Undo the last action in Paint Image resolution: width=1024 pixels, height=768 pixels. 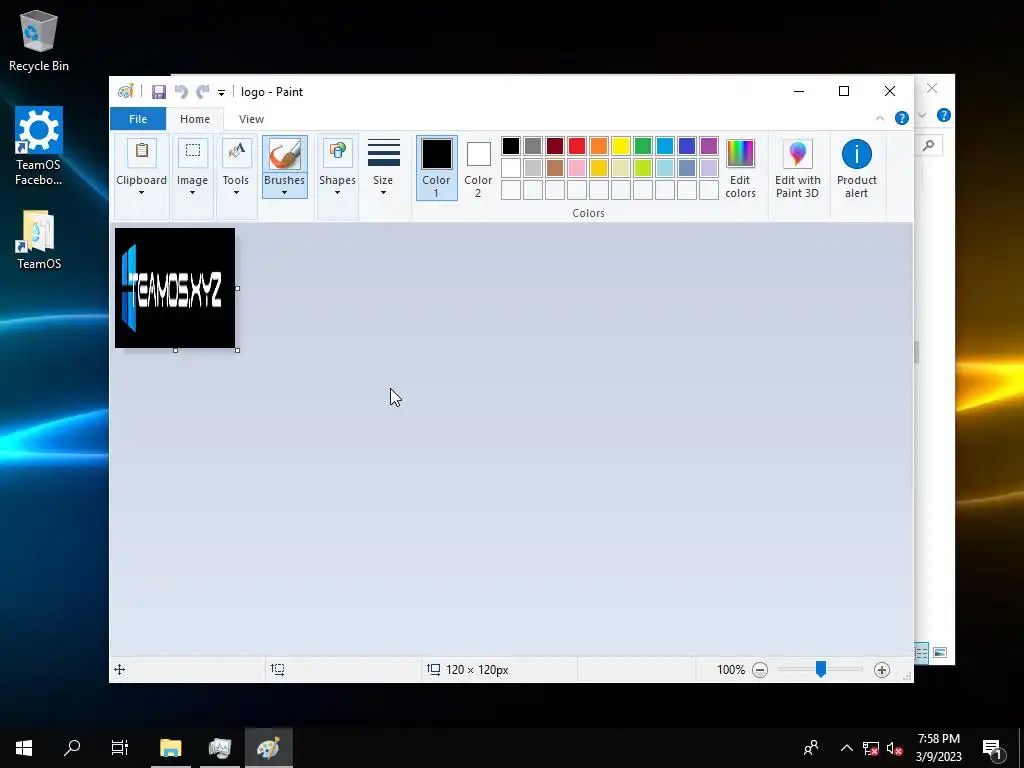pyautogui.click(x=181, y=92)
